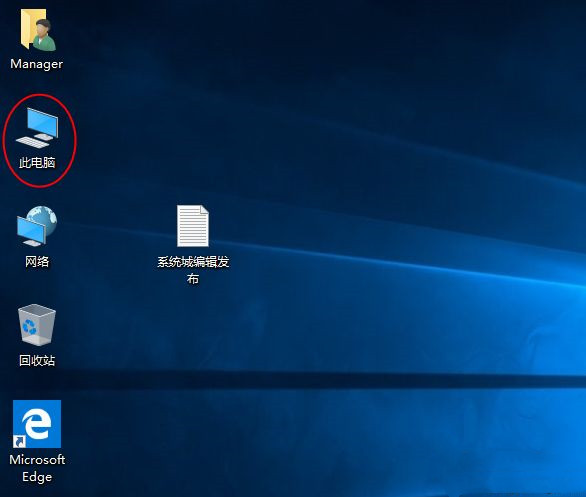The width and height of the screenshot is (586, 497).
Task: Click the "回收站" label text
Action: (x=37, y=360)
